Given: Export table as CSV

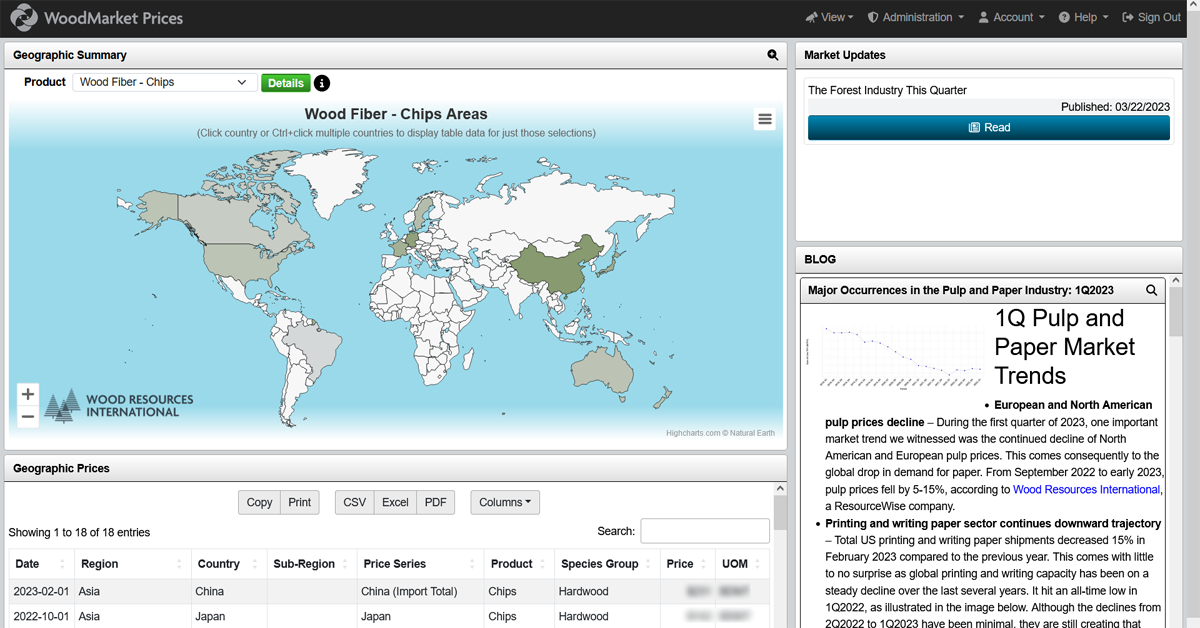Looking at the screenshot, I should [x=355, y=502].
